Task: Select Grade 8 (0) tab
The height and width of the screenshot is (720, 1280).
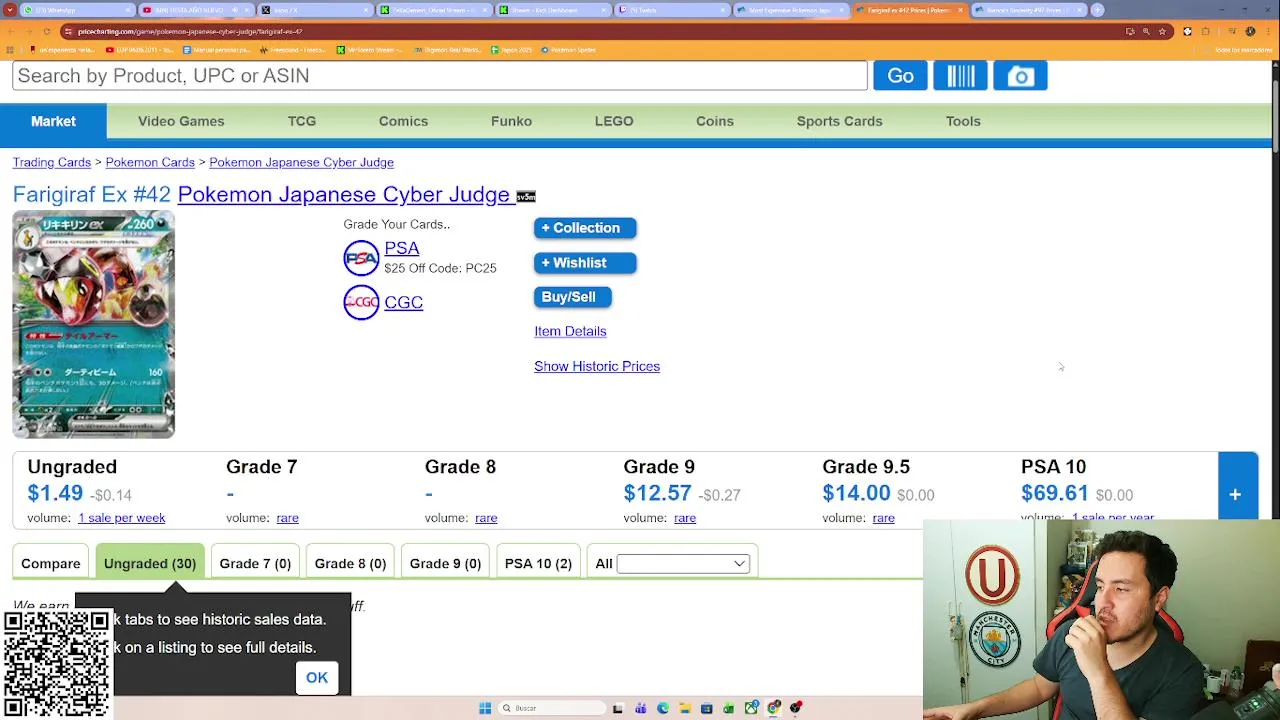Action: point(350,563)
